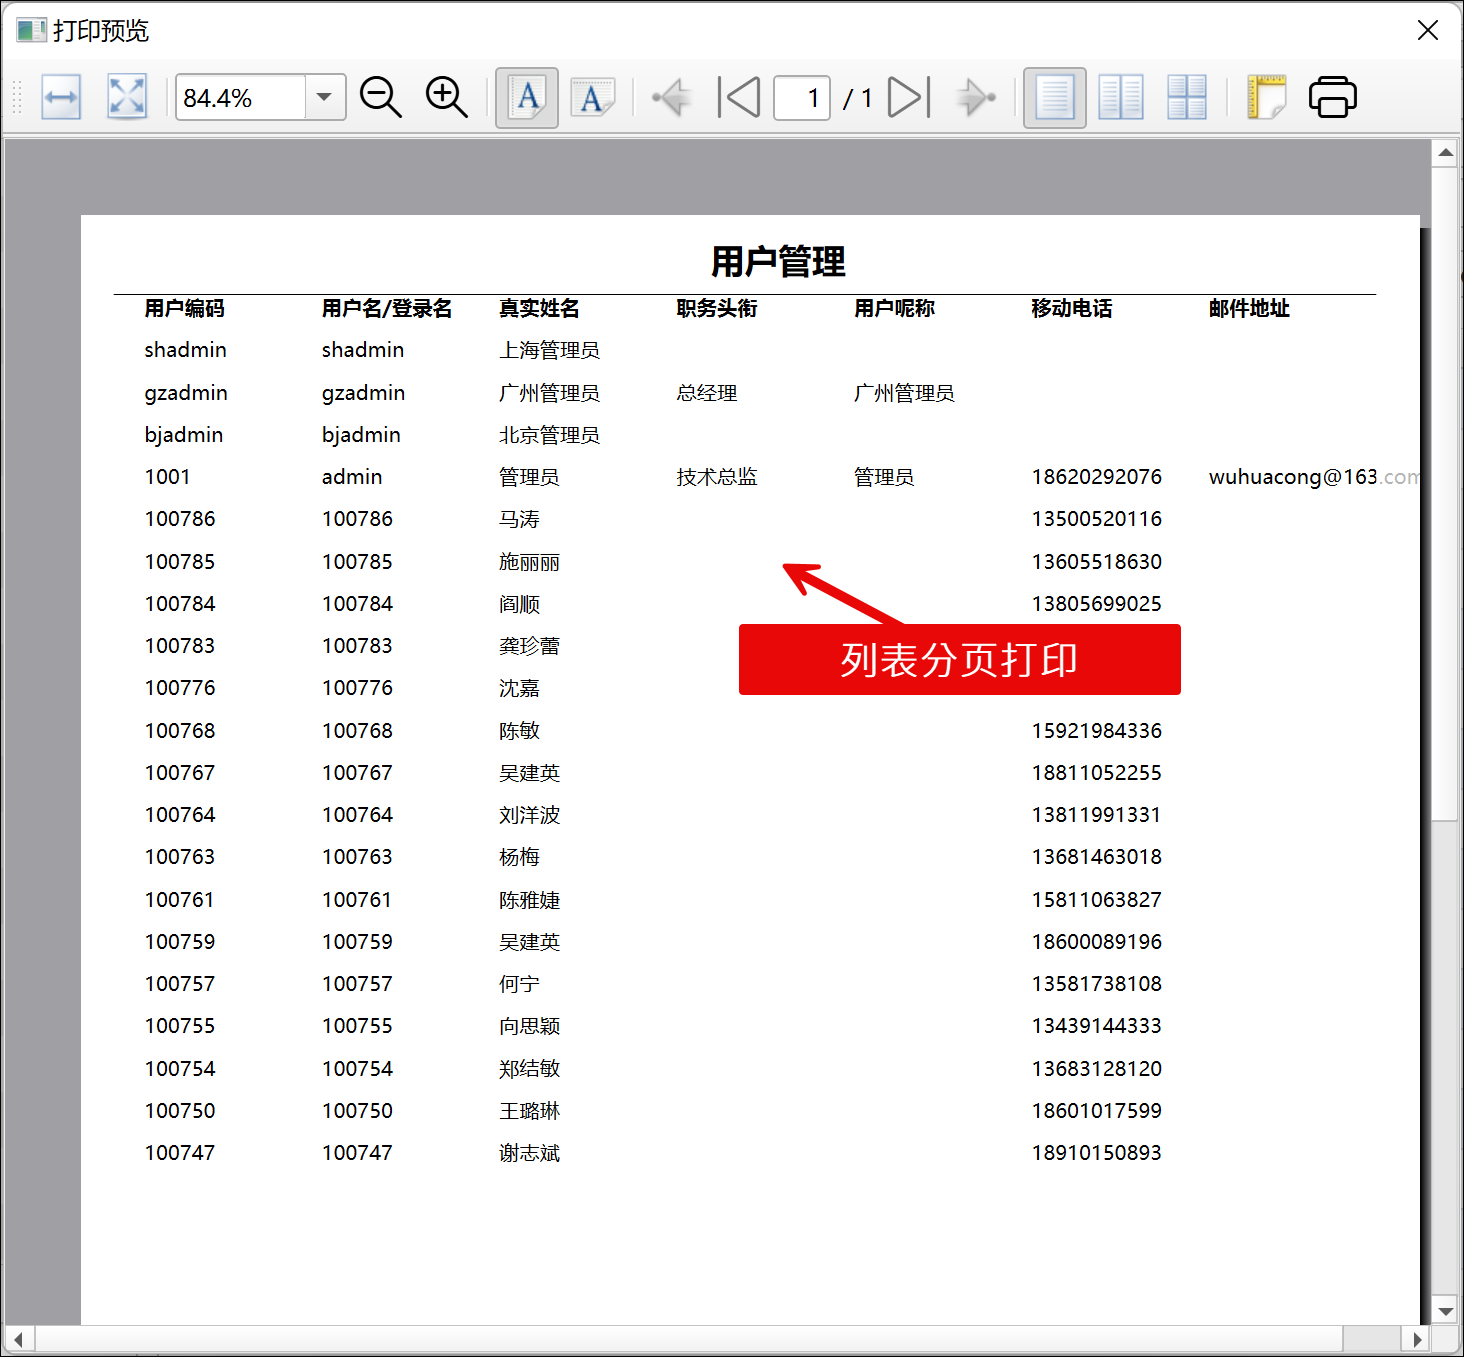
Task: Click the 用户昵称 column header
Action: [x=894, y=308]
